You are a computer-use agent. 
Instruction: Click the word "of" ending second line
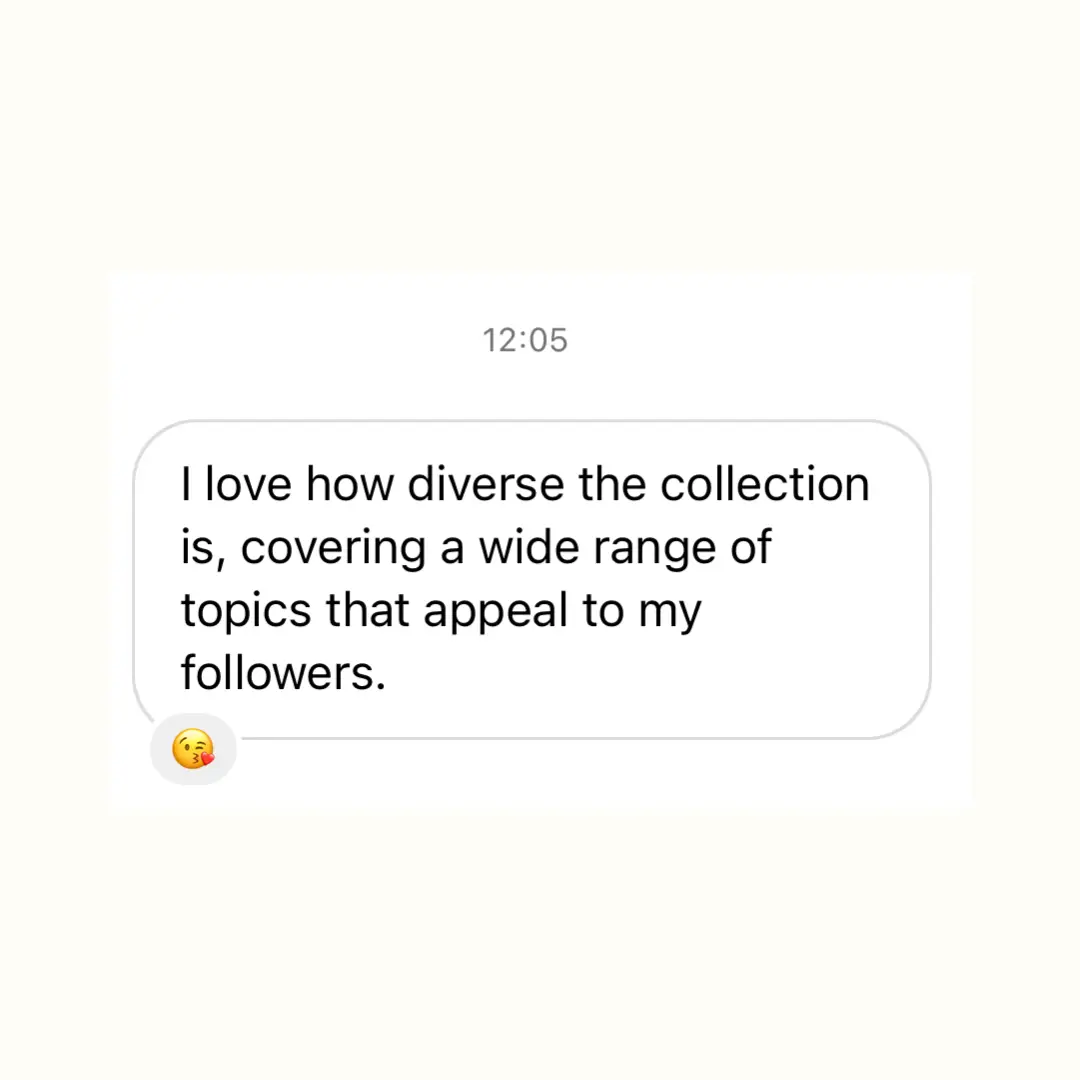pyautogui.click(x=751, y=547)
